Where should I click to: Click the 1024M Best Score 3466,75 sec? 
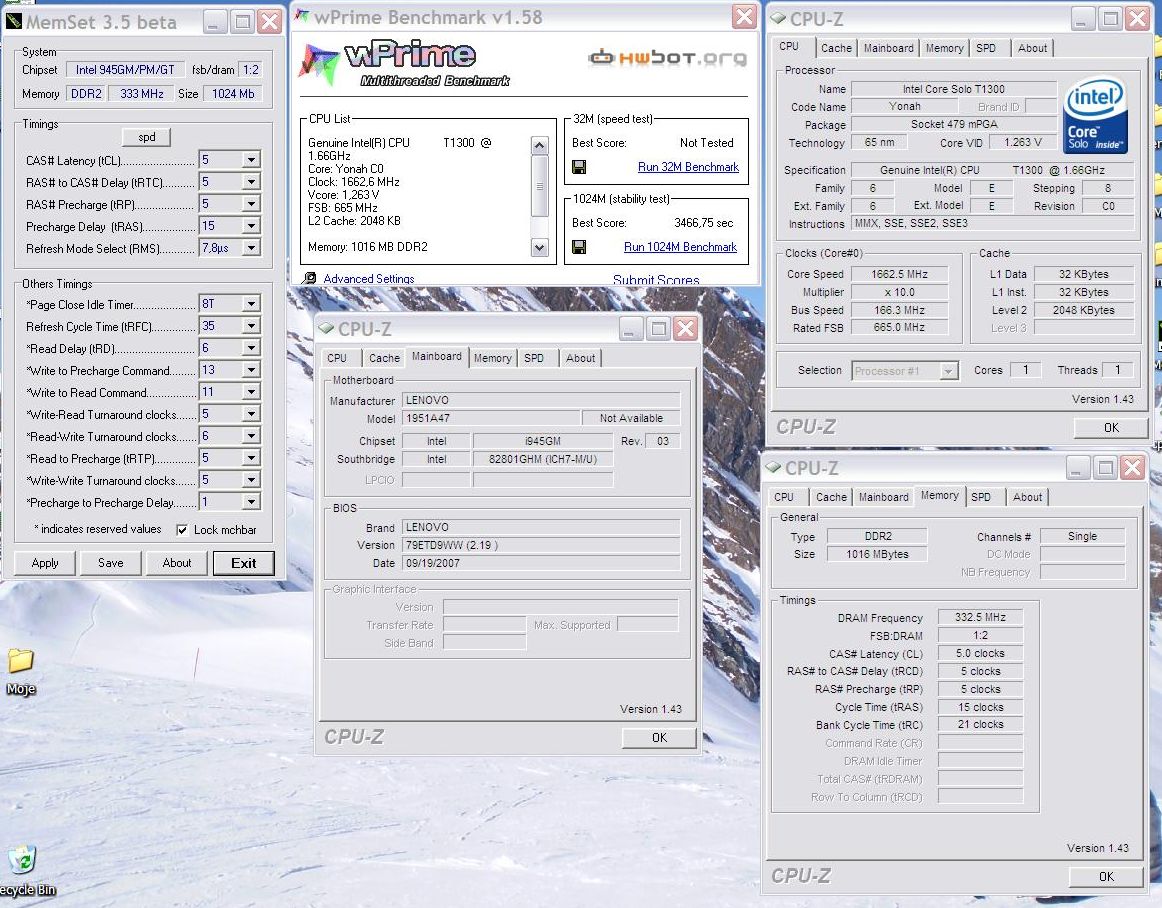point(703,223)
